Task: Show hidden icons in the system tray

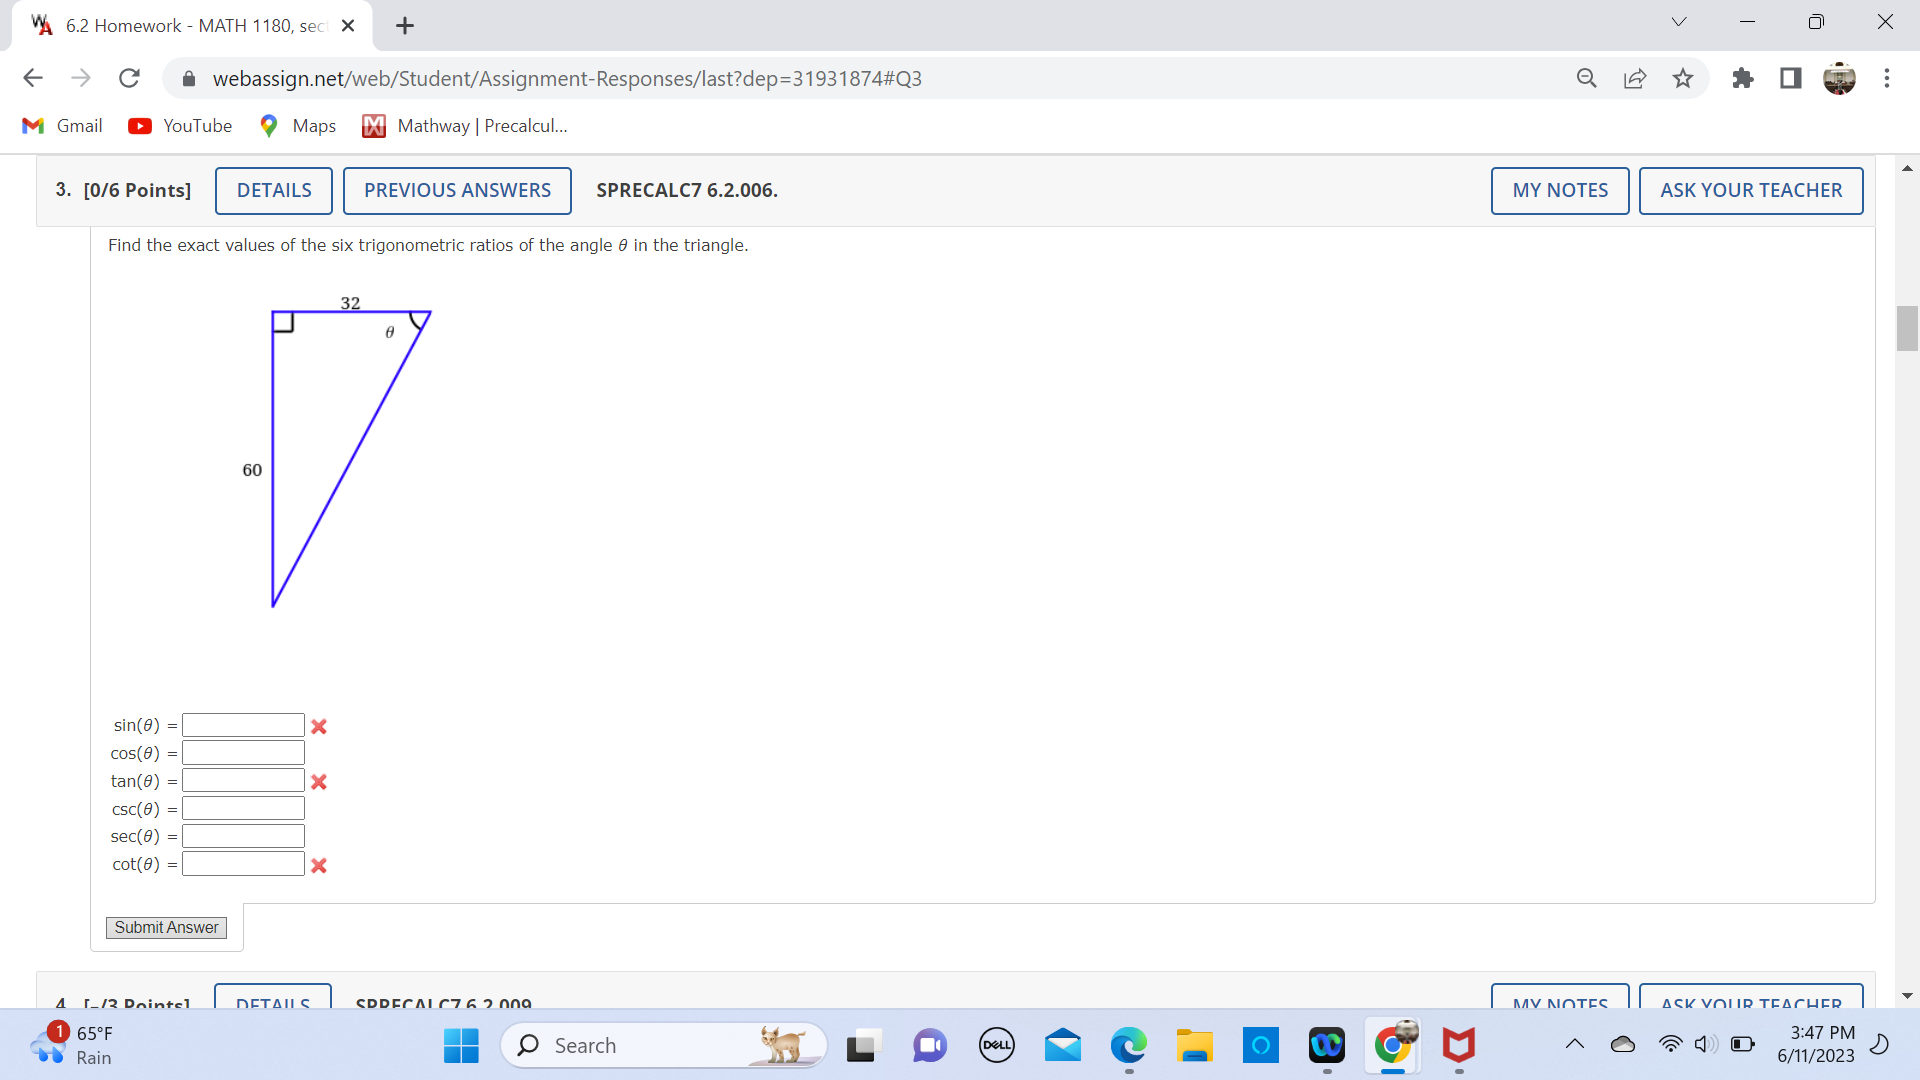Action: click(1575, 1044)
